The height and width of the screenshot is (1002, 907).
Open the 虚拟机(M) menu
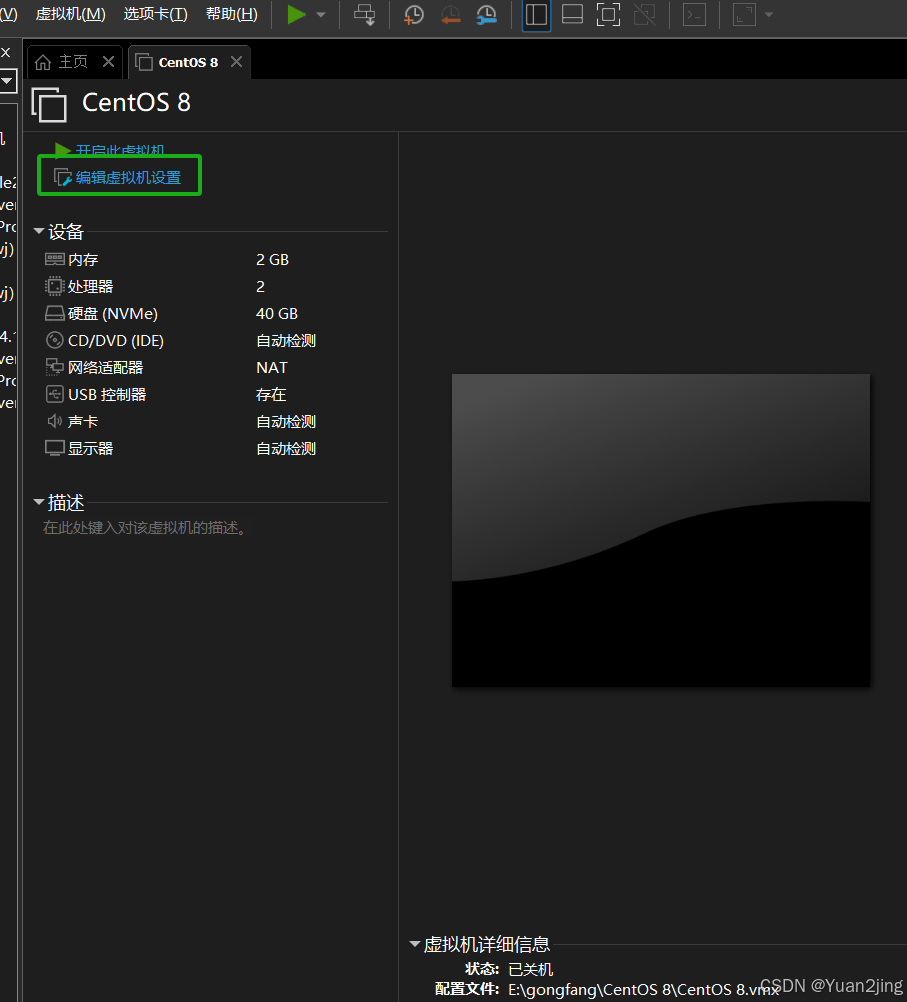pyautogui.click(x=70, y=14)
